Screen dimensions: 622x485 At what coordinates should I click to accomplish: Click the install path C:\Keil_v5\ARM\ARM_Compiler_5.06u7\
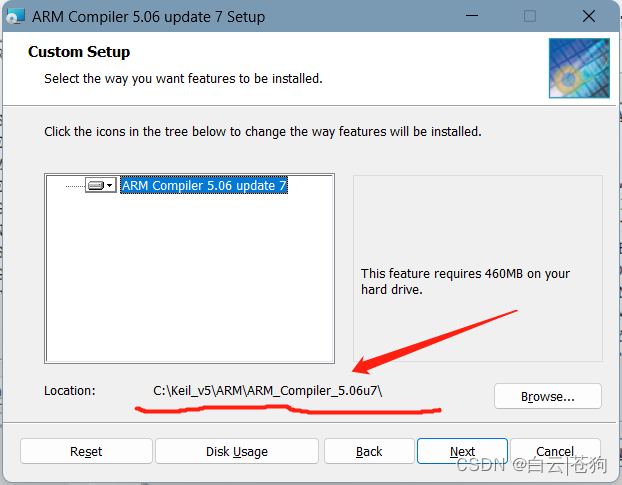coord(267,391)
